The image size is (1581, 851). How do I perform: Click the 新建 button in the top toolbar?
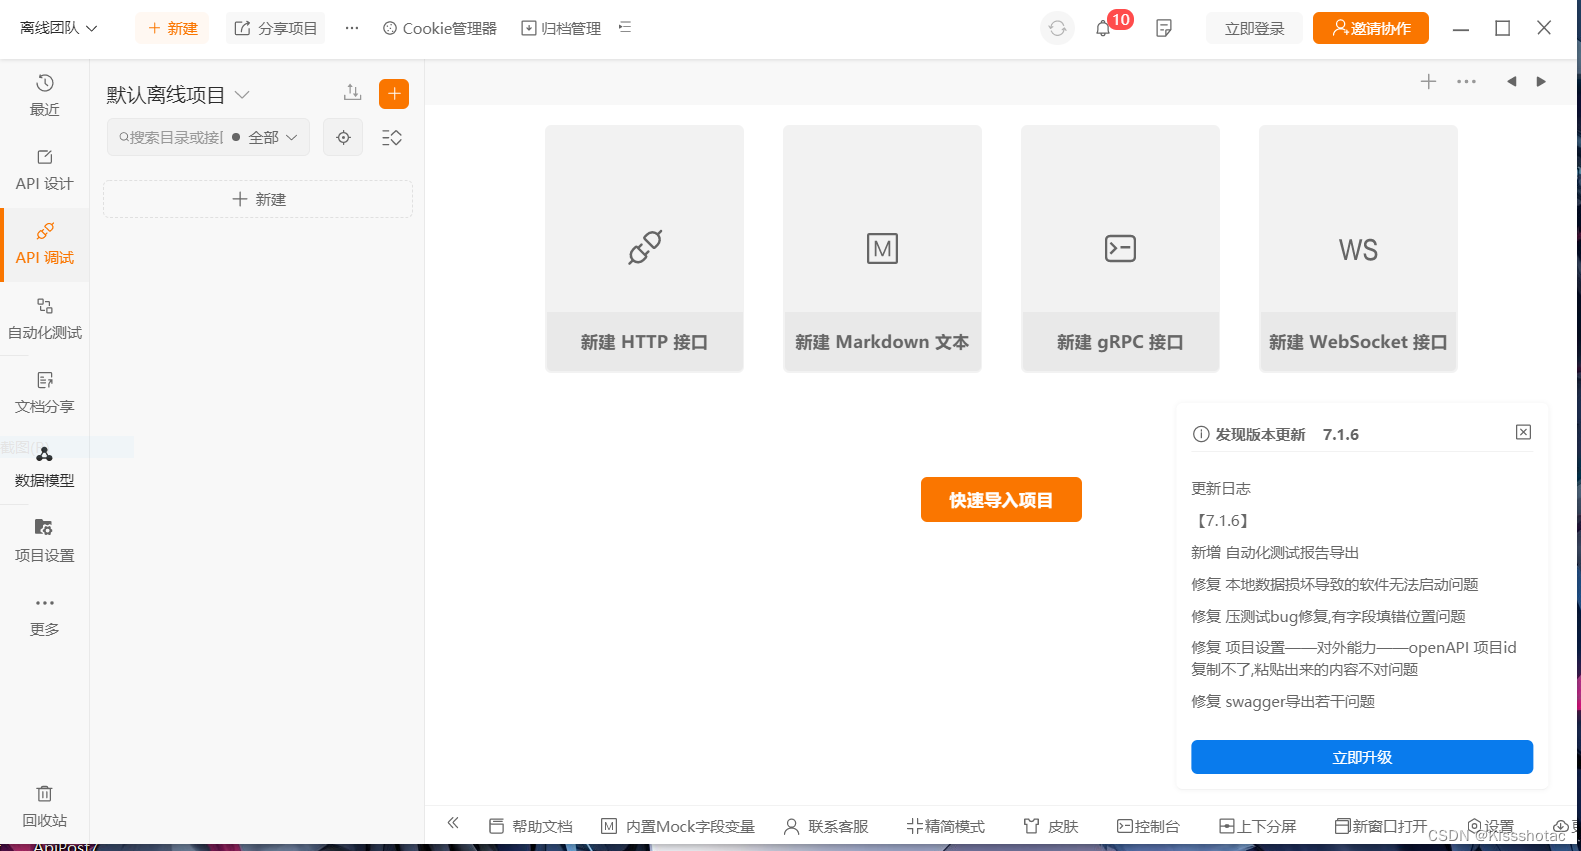[x=172, y=28]
